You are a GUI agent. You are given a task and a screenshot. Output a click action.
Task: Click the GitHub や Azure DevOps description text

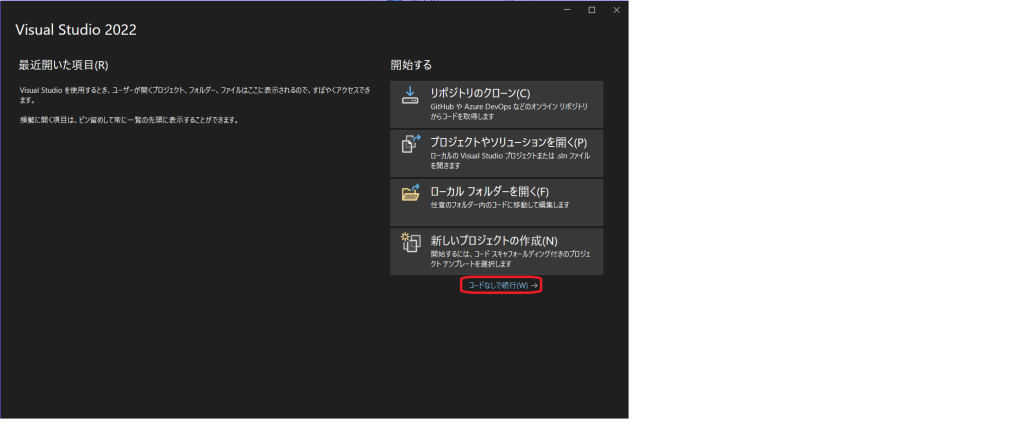[x=508, y=110]
